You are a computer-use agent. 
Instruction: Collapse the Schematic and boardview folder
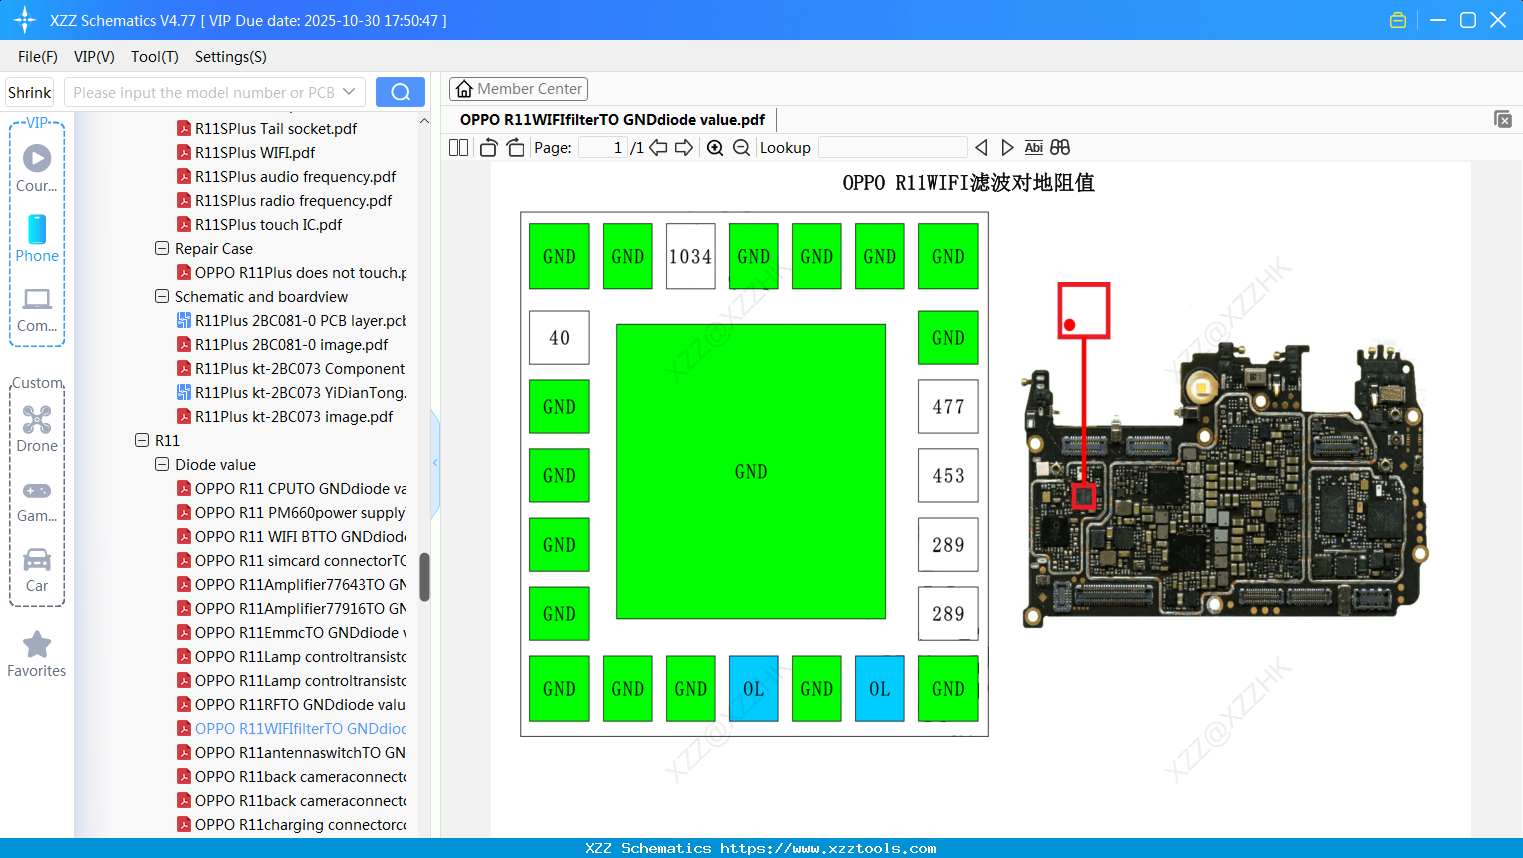point(162,296)
